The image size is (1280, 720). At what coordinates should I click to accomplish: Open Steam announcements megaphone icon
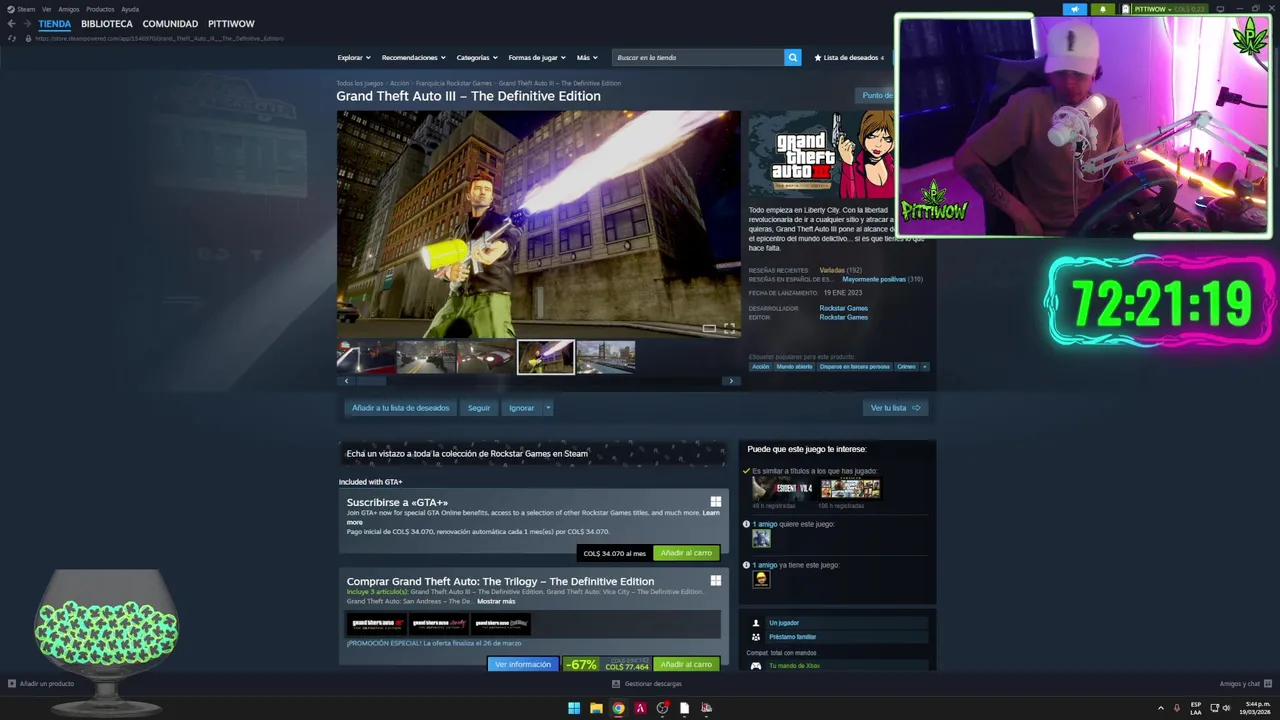[x=1075, y=9]
